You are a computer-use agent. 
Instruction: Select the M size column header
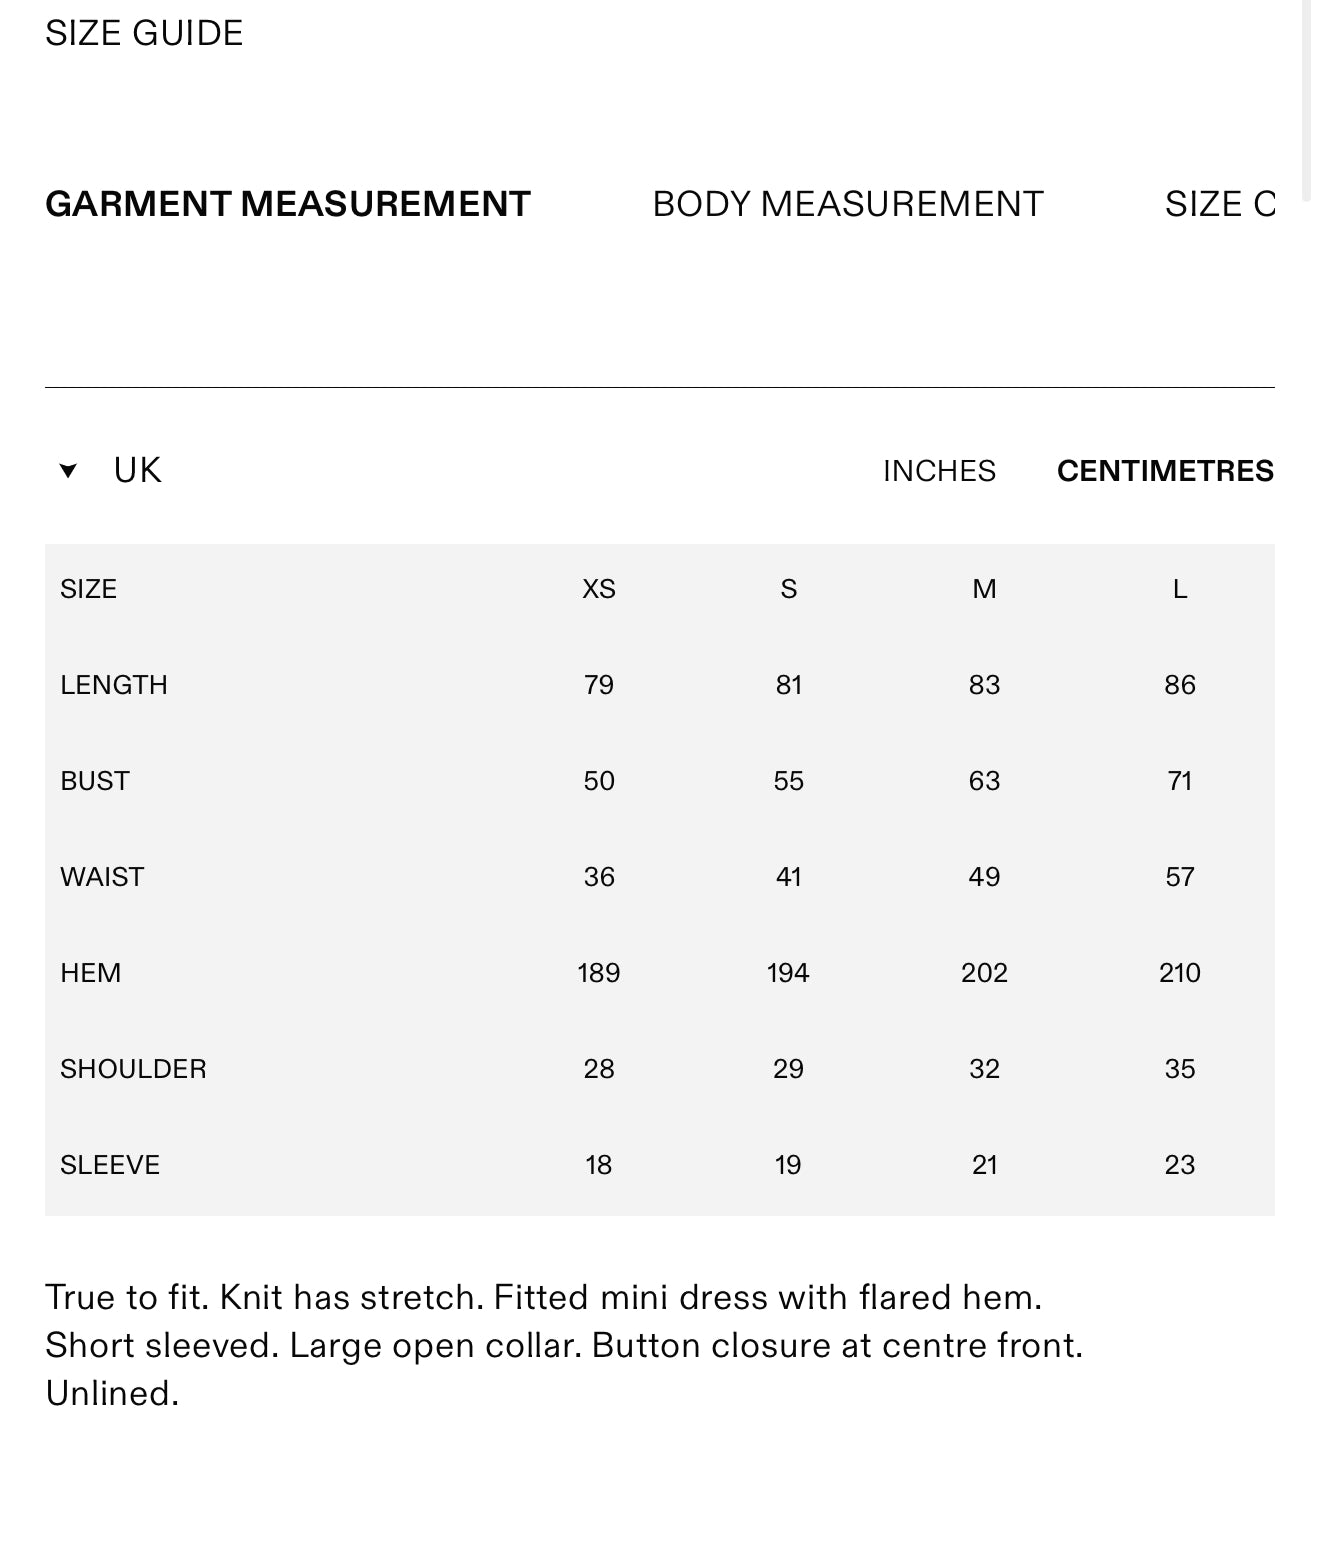tap(984, 589)
